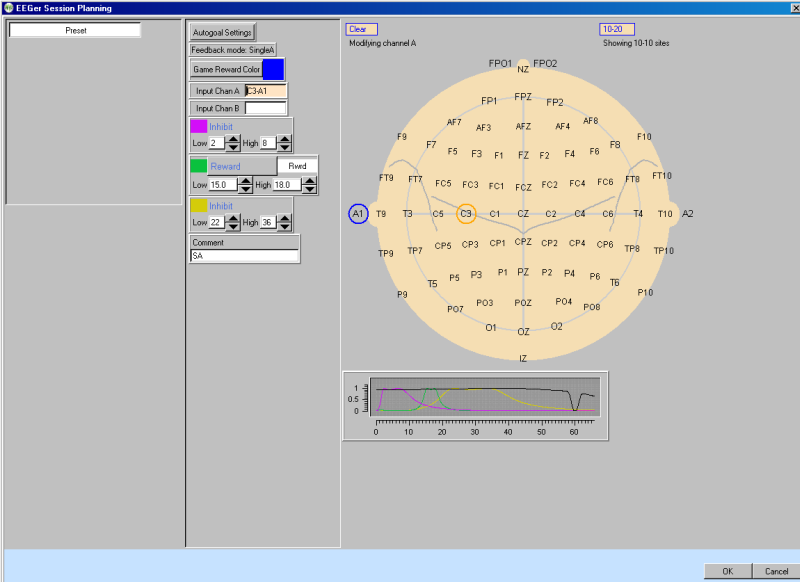The image size is (800, 582).
Task: Toggle the 10-20 site display button
Action: click(x=617, y=30)
